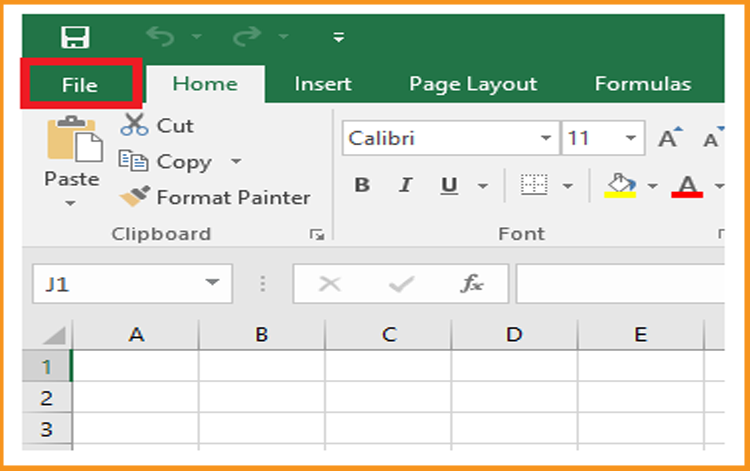750x471 pixels.
Task: Expand the Paste options arrow
Action: 71,203
